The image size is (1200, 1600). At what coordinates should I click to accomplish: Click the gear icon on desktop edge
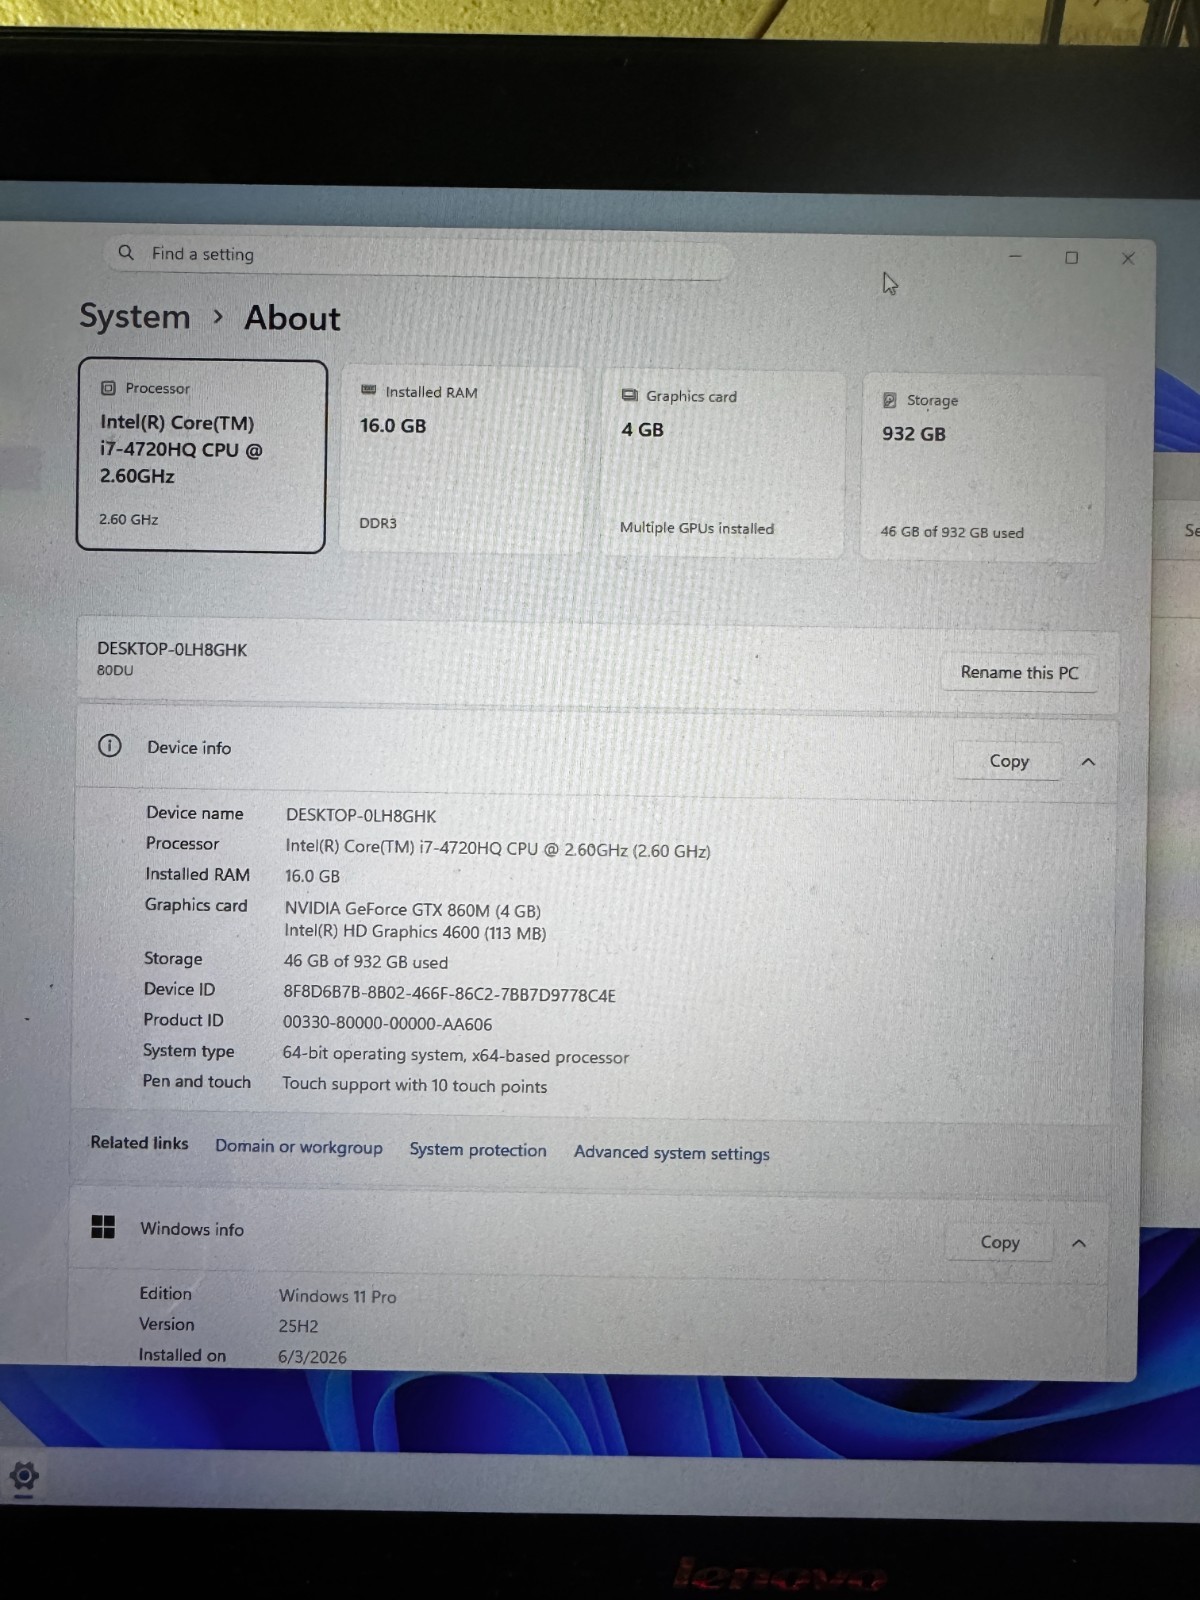pos(24,1476)
